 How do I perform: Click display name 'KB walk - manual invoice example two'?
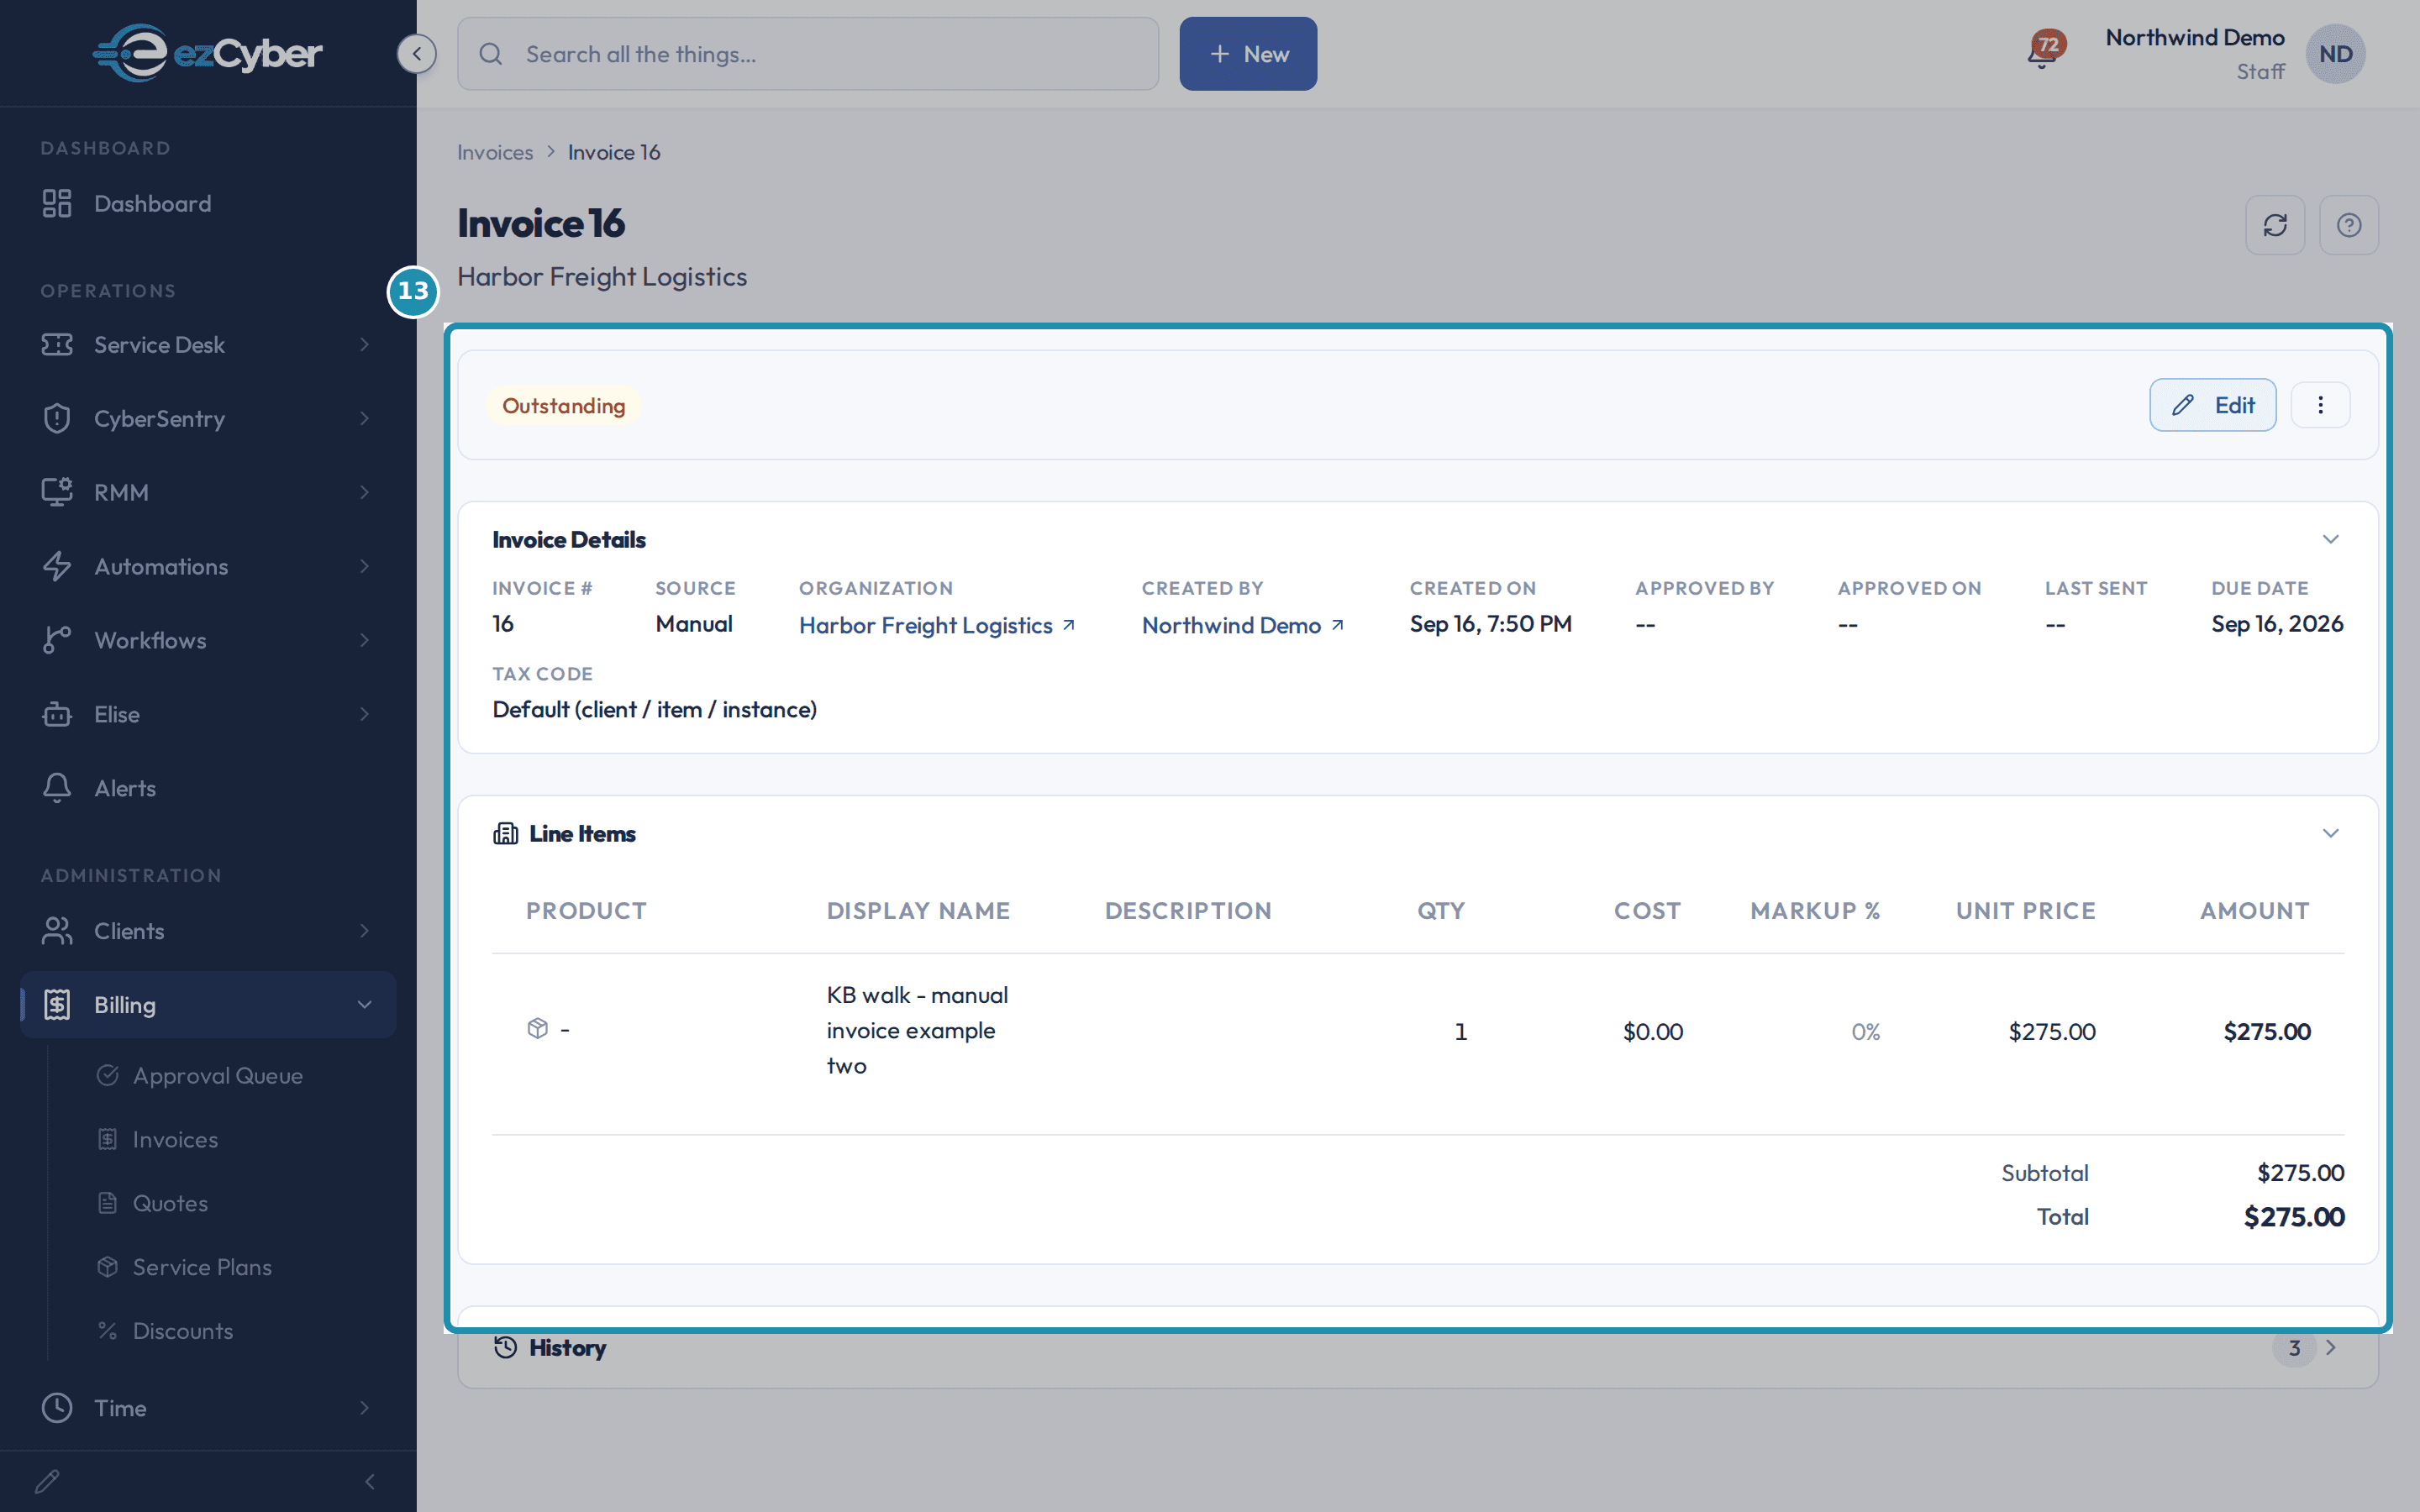(917, 1030)
